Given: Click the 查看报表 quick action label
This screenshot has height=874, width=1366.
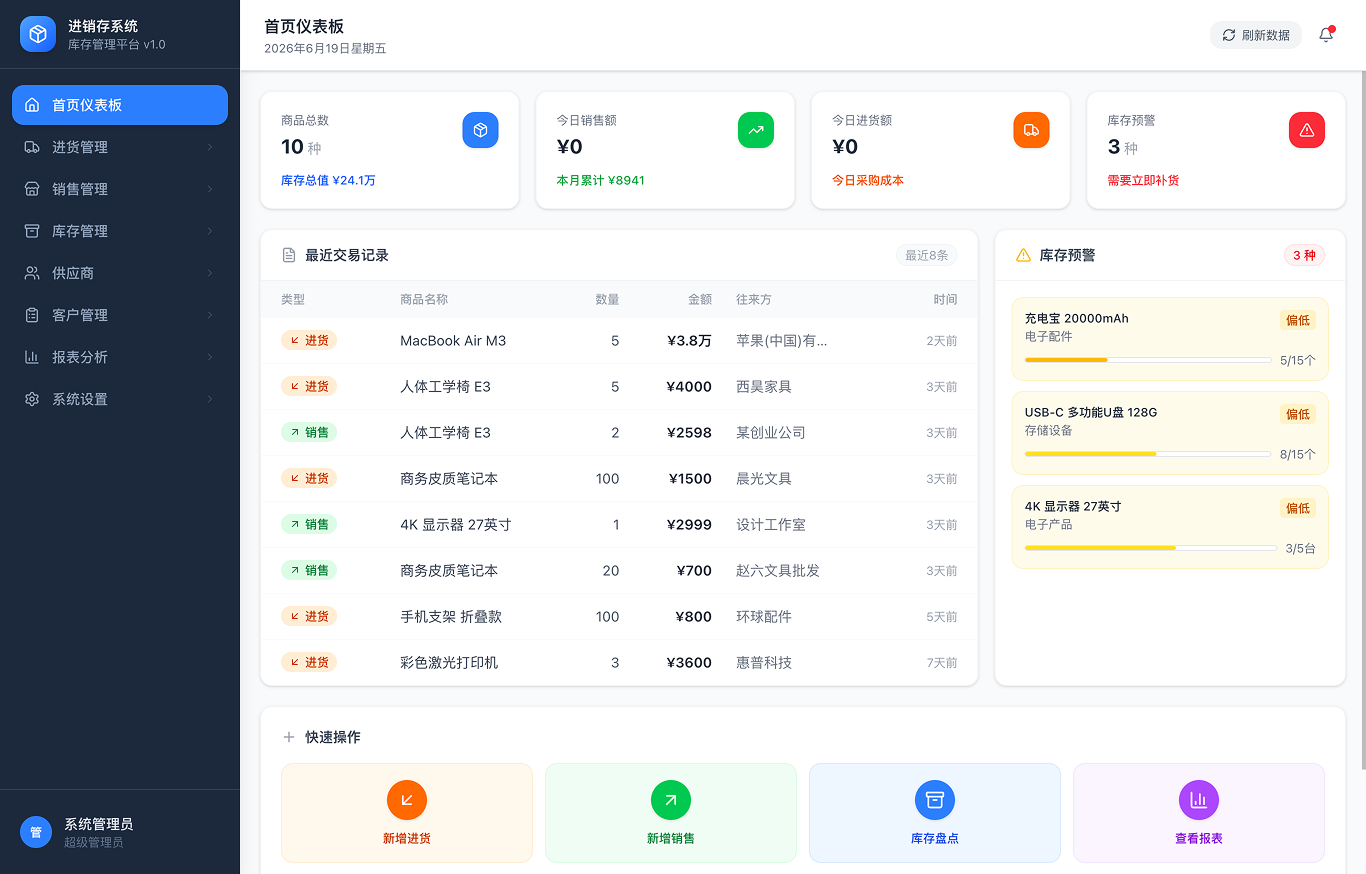Looking at the screenshot, I should [1199, 838].
